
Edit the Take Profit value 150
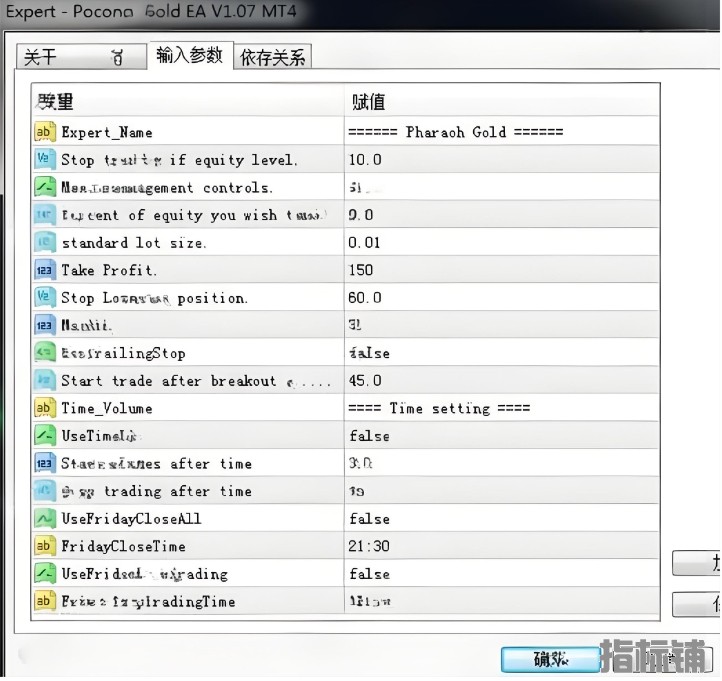coord(361,270)
